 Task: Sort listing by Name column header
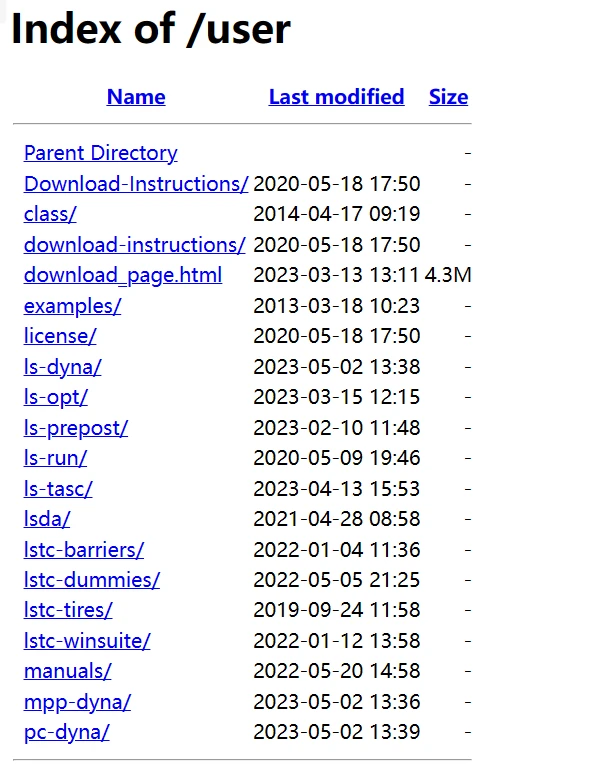pos(136,97)
